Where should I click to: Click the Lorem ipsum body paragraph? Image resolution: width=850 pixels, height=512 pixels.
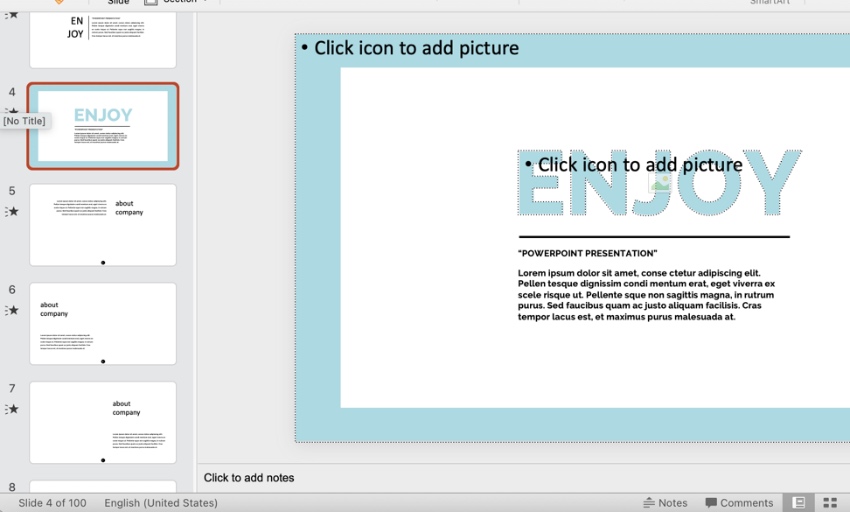[x=646, y=295]
